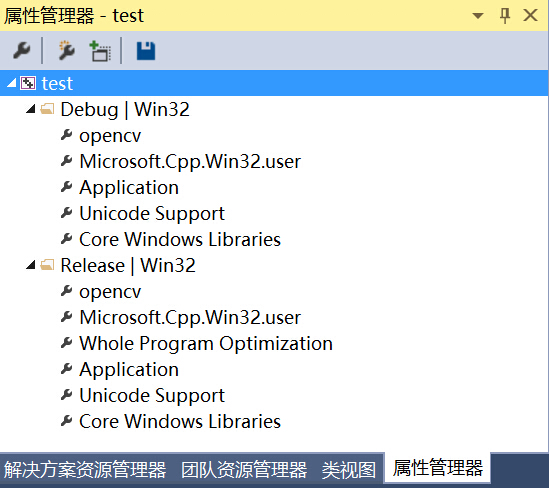Save property sheets with the floppy icon
The width and height of the screenshot is (549, 488).
pos(146,51)
